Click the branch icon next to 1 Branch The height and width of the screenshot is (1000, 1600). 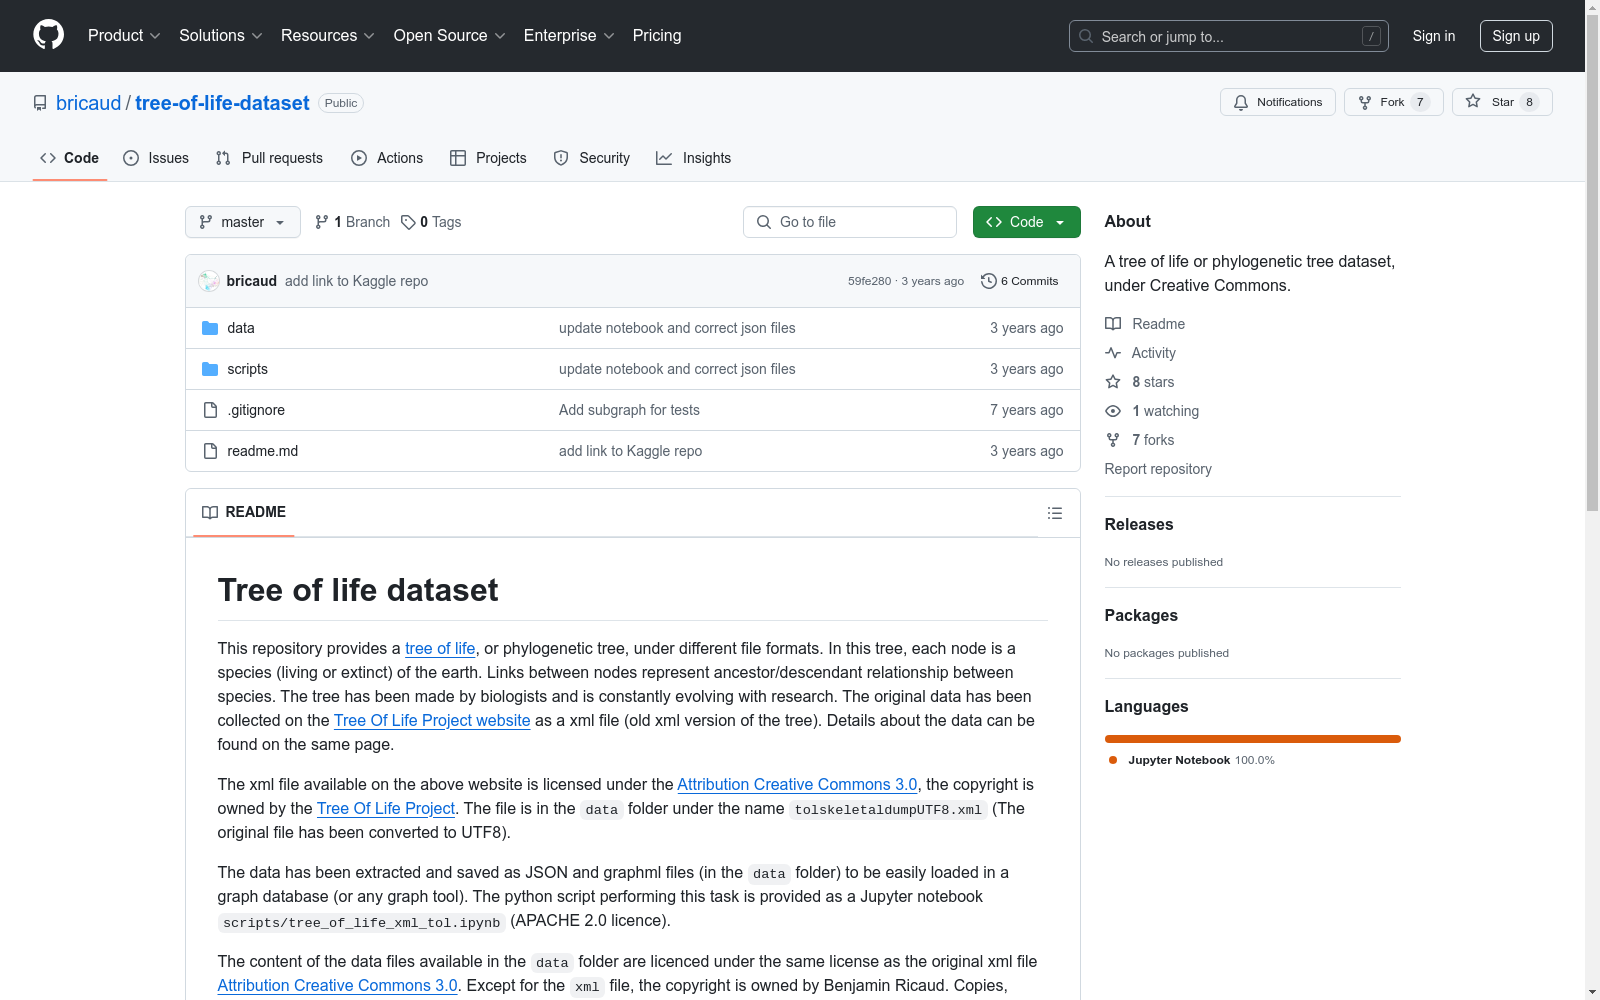coord(322,222)
